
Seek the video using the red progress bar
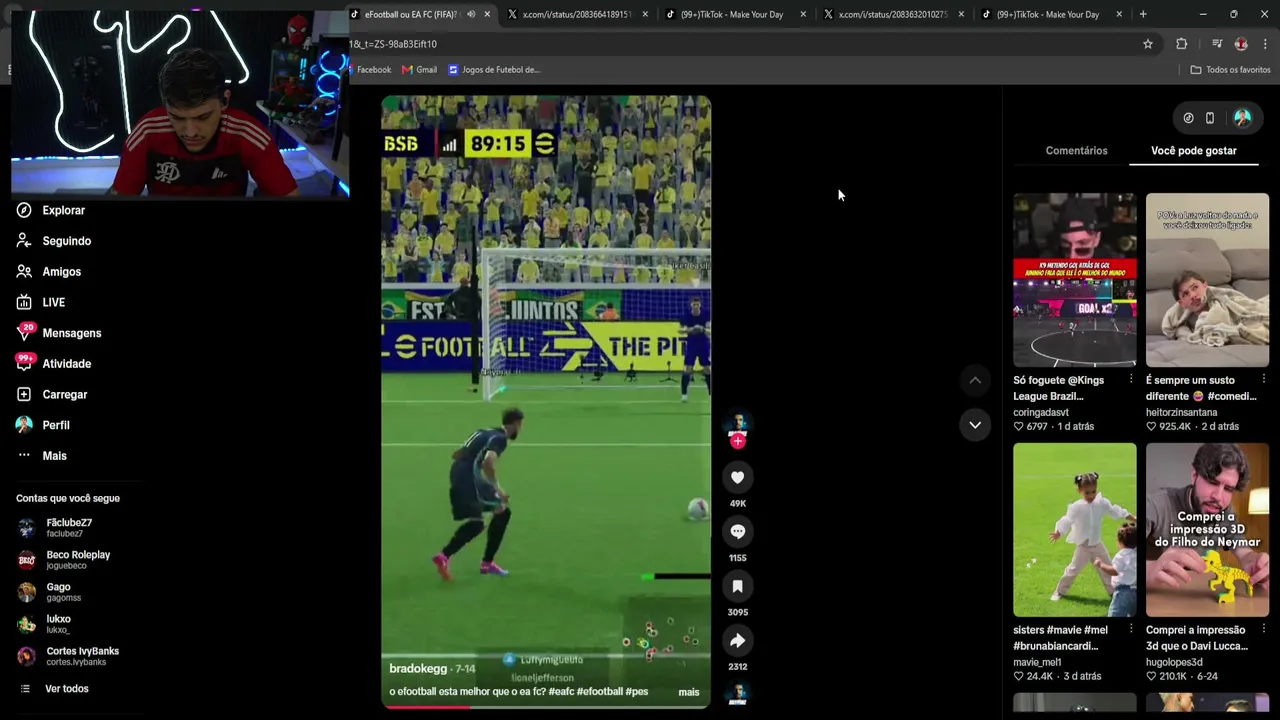tap(546, 706)
